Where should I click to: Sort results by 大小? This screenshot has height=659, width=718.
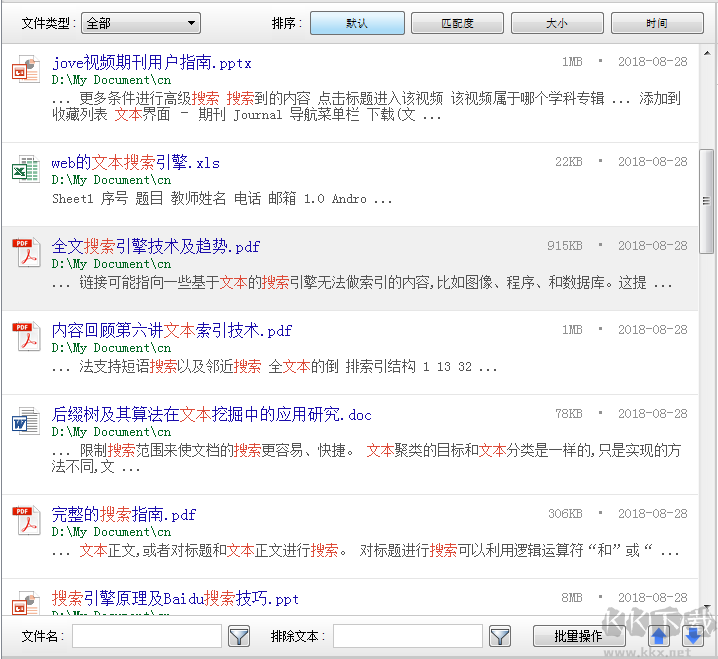[x=557, y=23]
